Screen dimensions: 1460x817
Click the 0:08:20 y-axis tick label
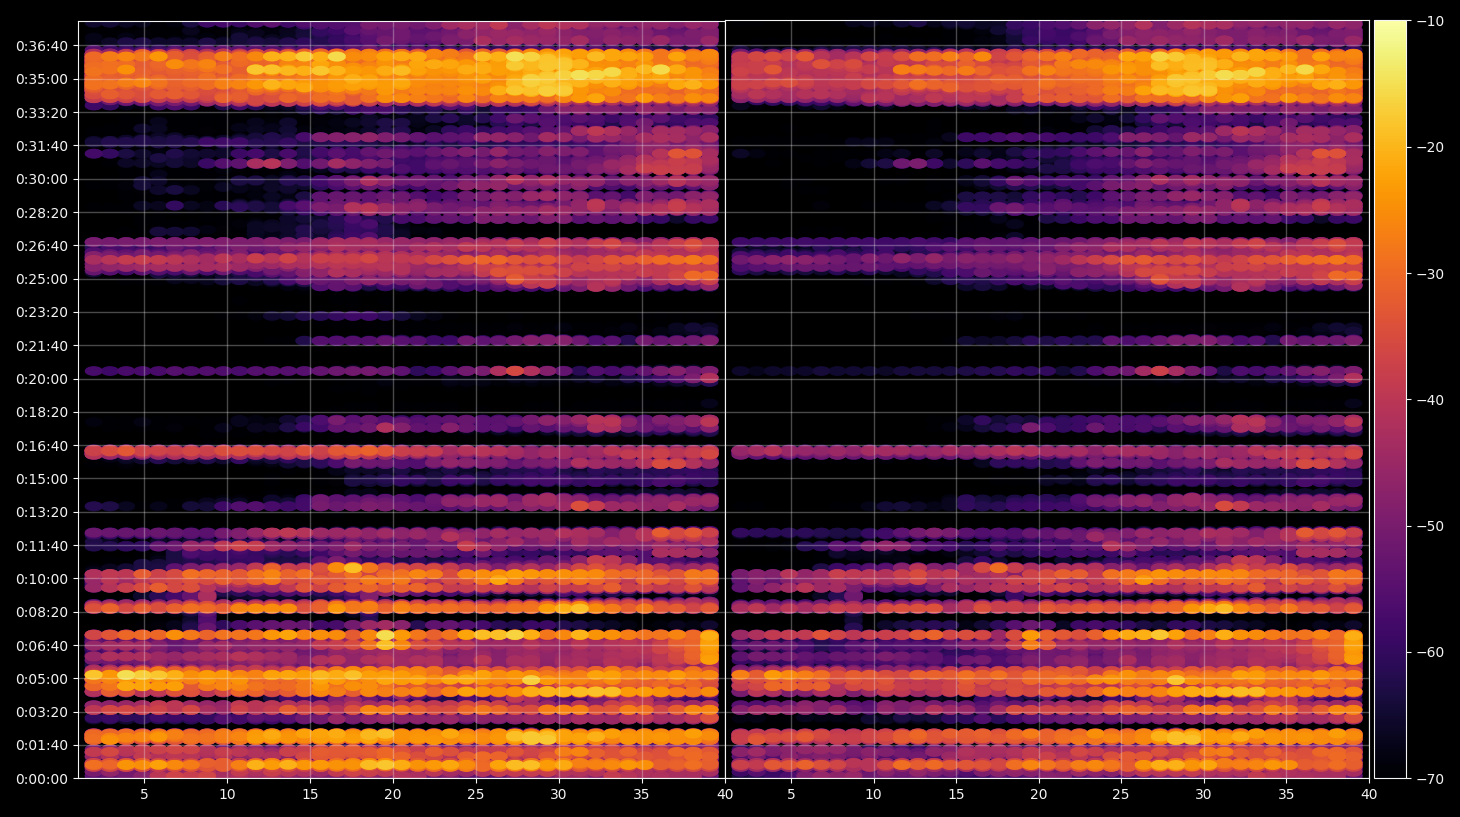(x=42, y=612)
